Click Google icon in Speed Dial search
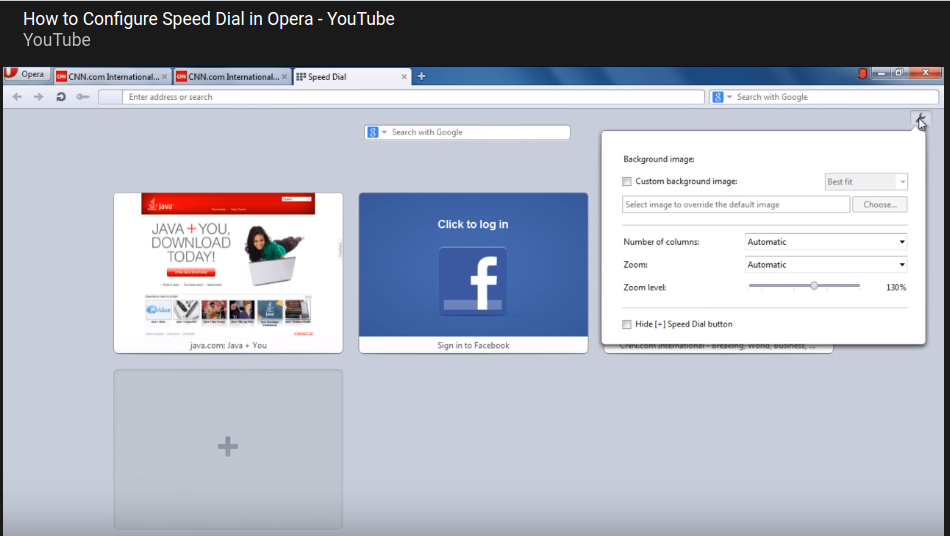 point(372,132)
